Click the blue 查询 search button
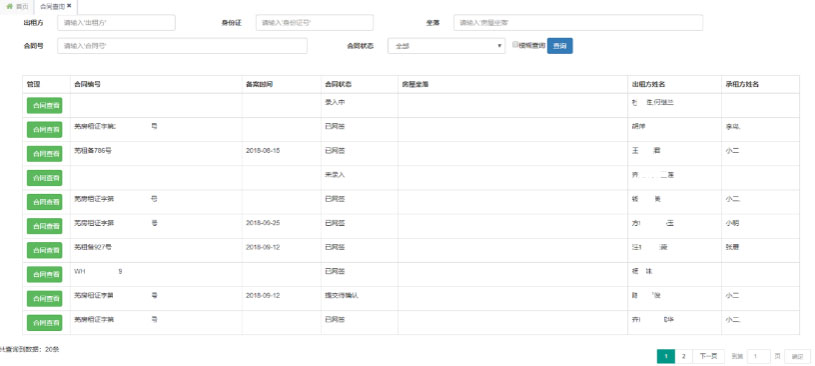The image size is (815, 366). [560, 46]
